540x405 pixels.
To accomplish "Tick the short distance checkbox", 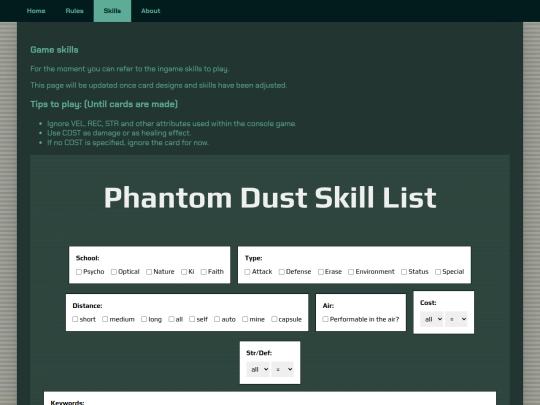I will tap(75, 319).
